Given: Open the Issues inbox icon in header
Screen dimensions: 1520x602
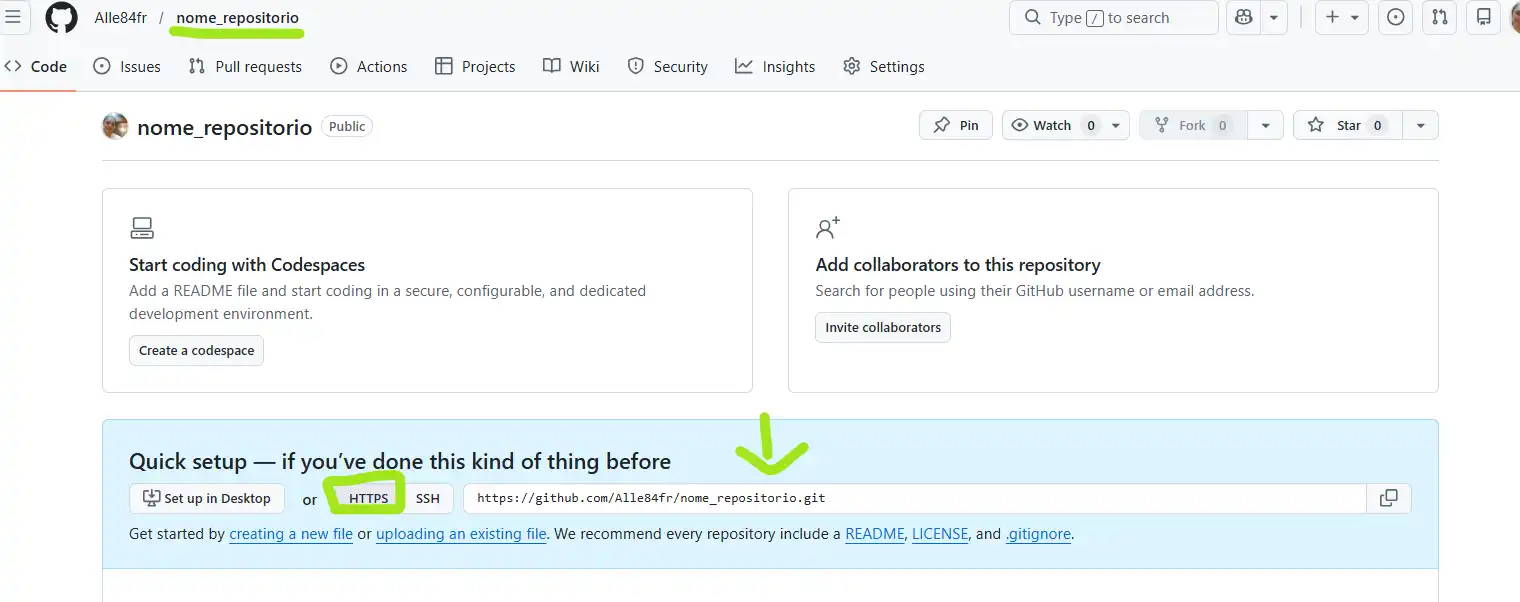Looking at the screenshot, I should pos(1395,18).
